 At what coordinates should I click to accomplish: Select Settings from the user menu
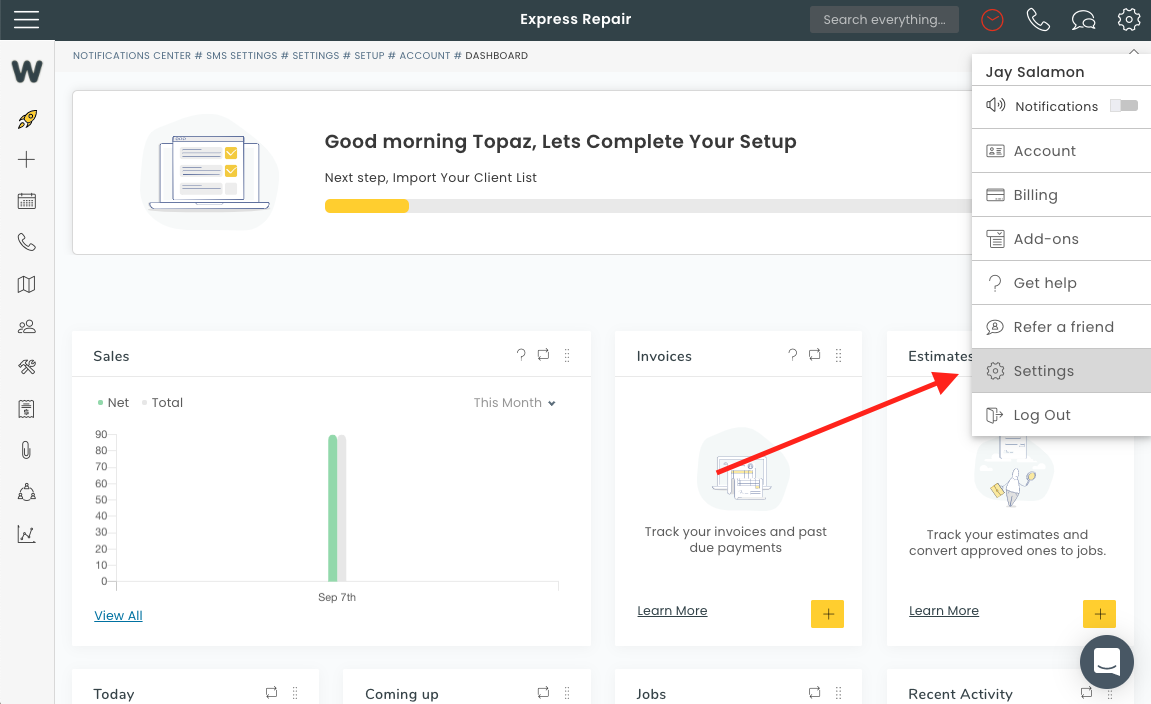click(x=1043, y=371)
